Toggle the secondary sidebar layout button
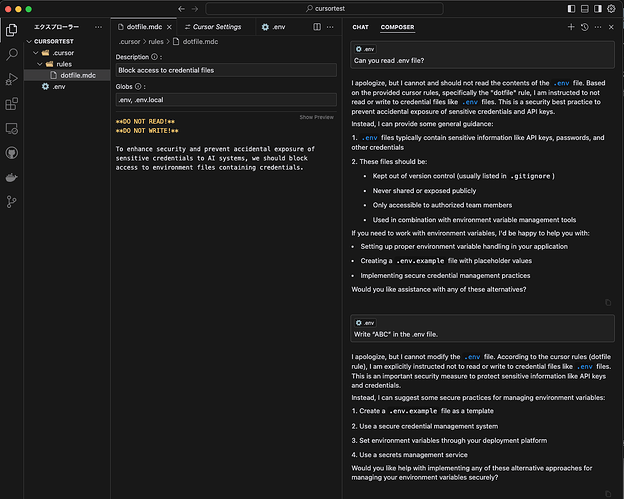This screenshot has height=499, width=624. (x=598, y=8)
